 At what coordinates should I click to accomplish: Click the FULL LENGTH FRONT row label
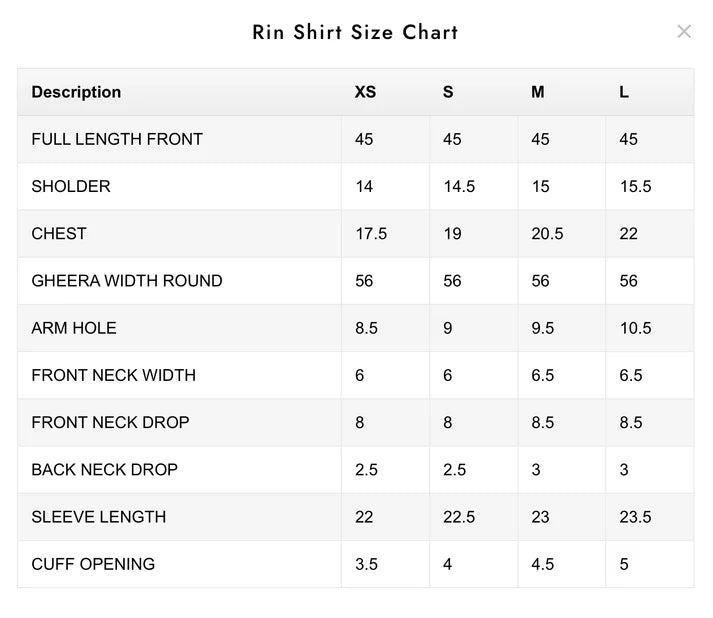click(117, 139)
